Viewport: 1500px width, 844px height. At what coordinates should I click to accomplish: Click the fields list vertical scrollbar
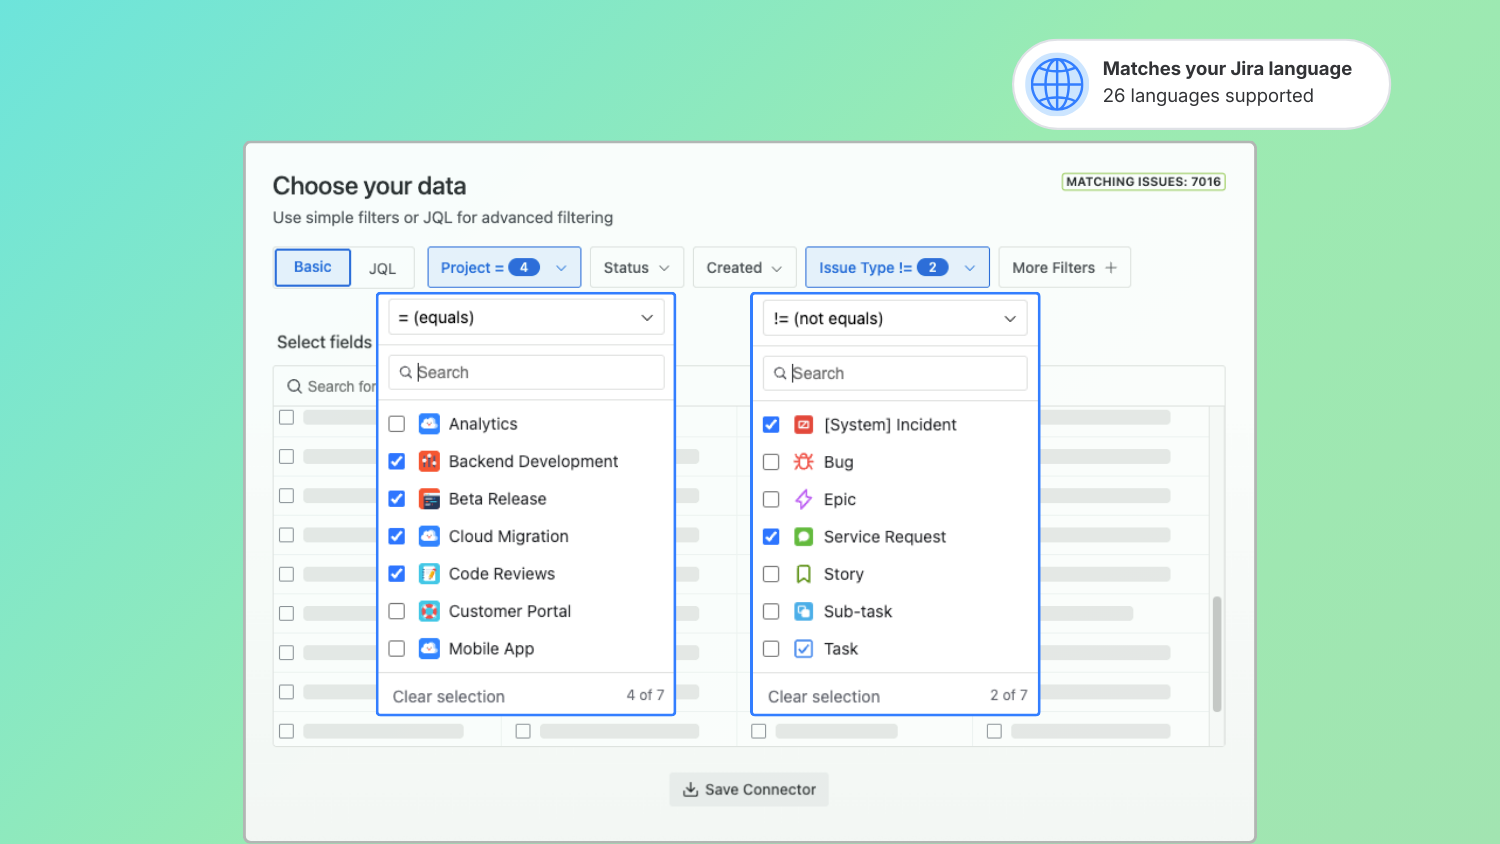point(1217,654)
